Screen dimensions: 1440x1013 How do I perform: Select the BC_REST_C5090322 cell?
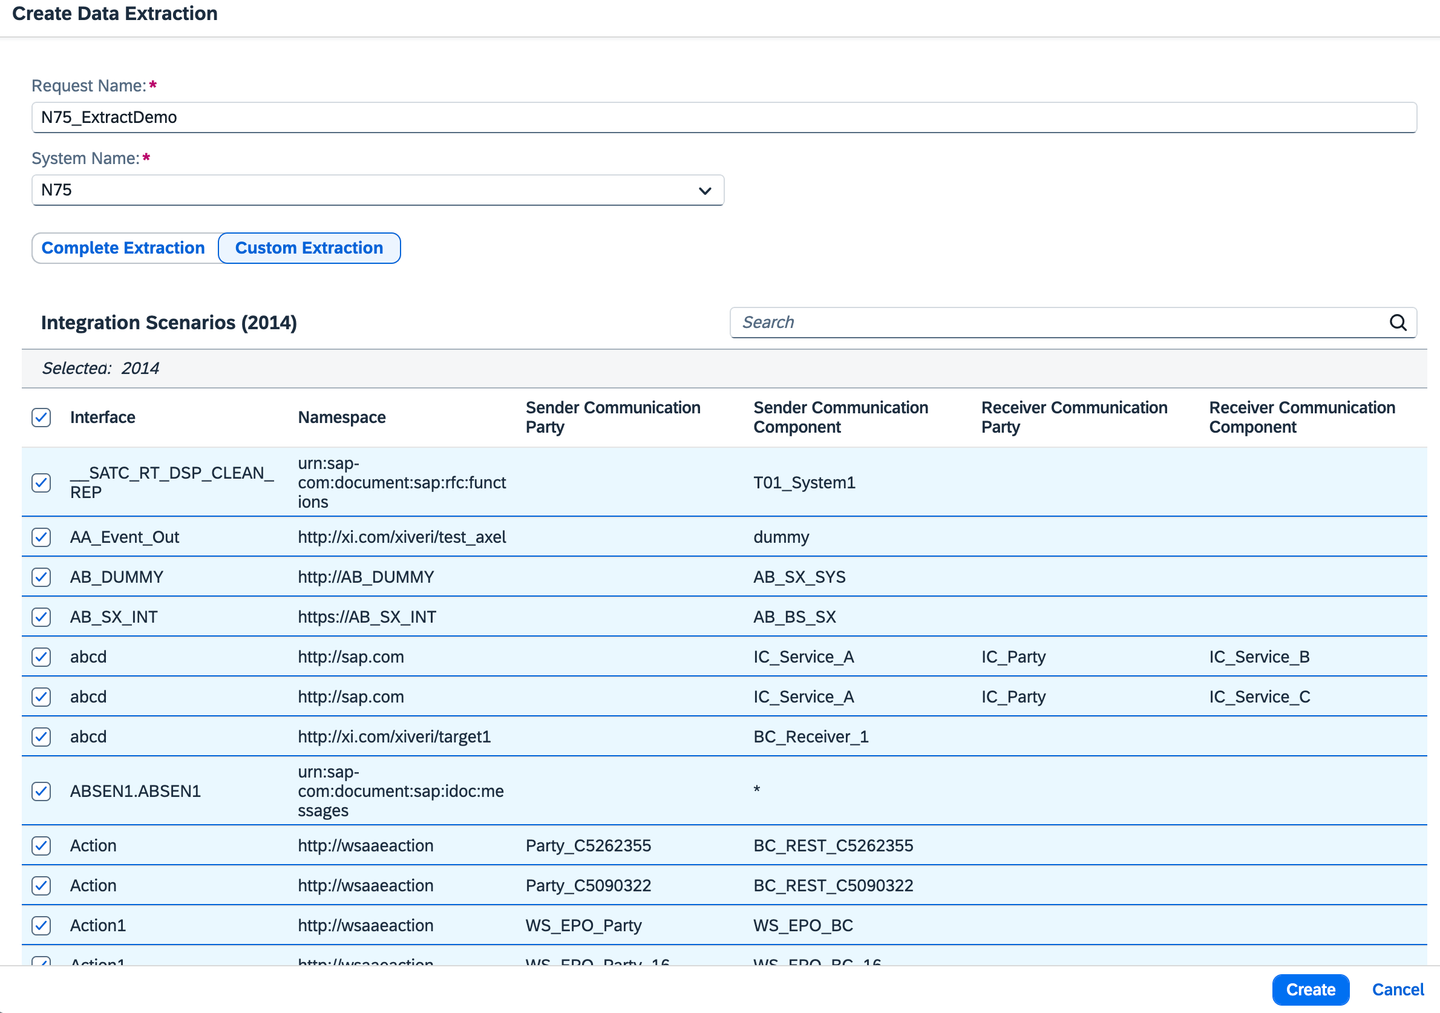coord(834,886)
